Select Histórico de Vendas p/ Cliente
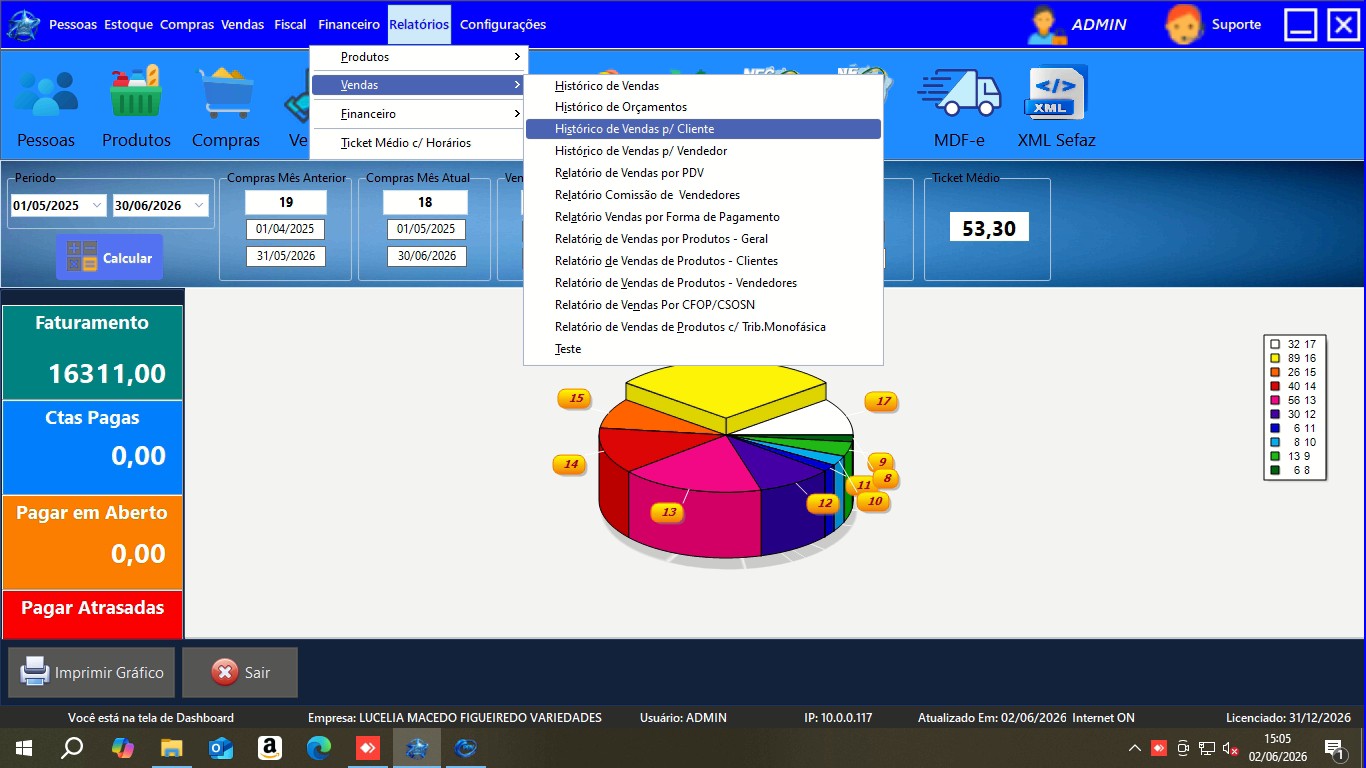This screenshot has height=768, width=1366. [703, 129]
